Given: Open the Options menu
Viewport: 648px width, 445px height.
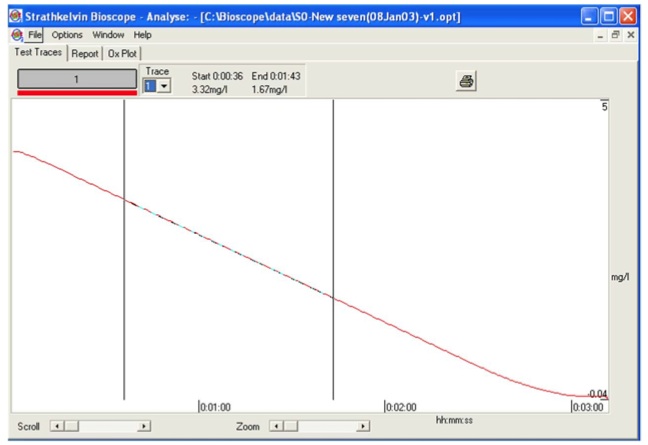Looking at the screenshot, I should [x=67, y=35].
